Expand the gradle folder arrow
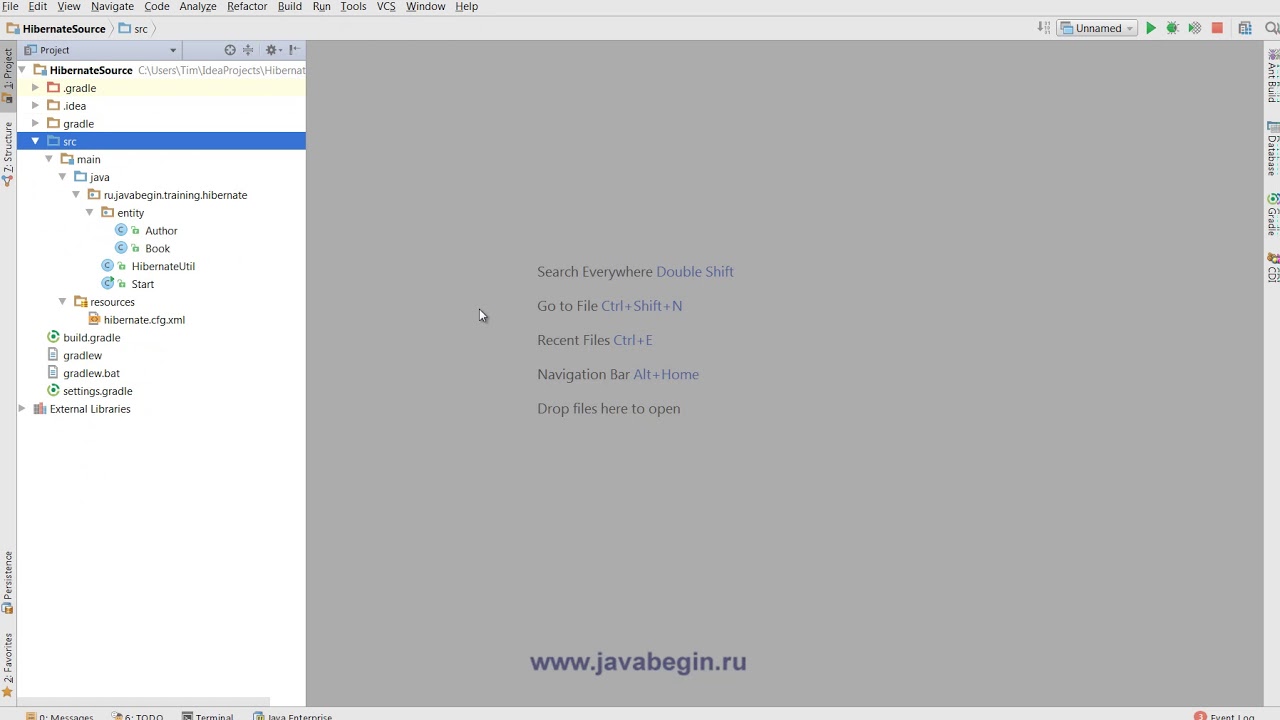Screen dimensions: 1280x720 35,124
